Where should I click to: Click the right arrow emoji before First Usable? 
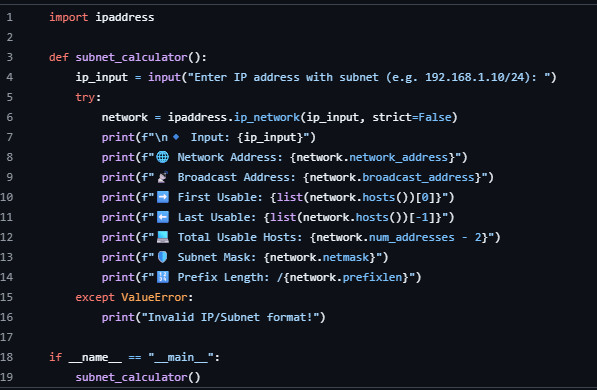pyautogui.click(x=163, y=197)
